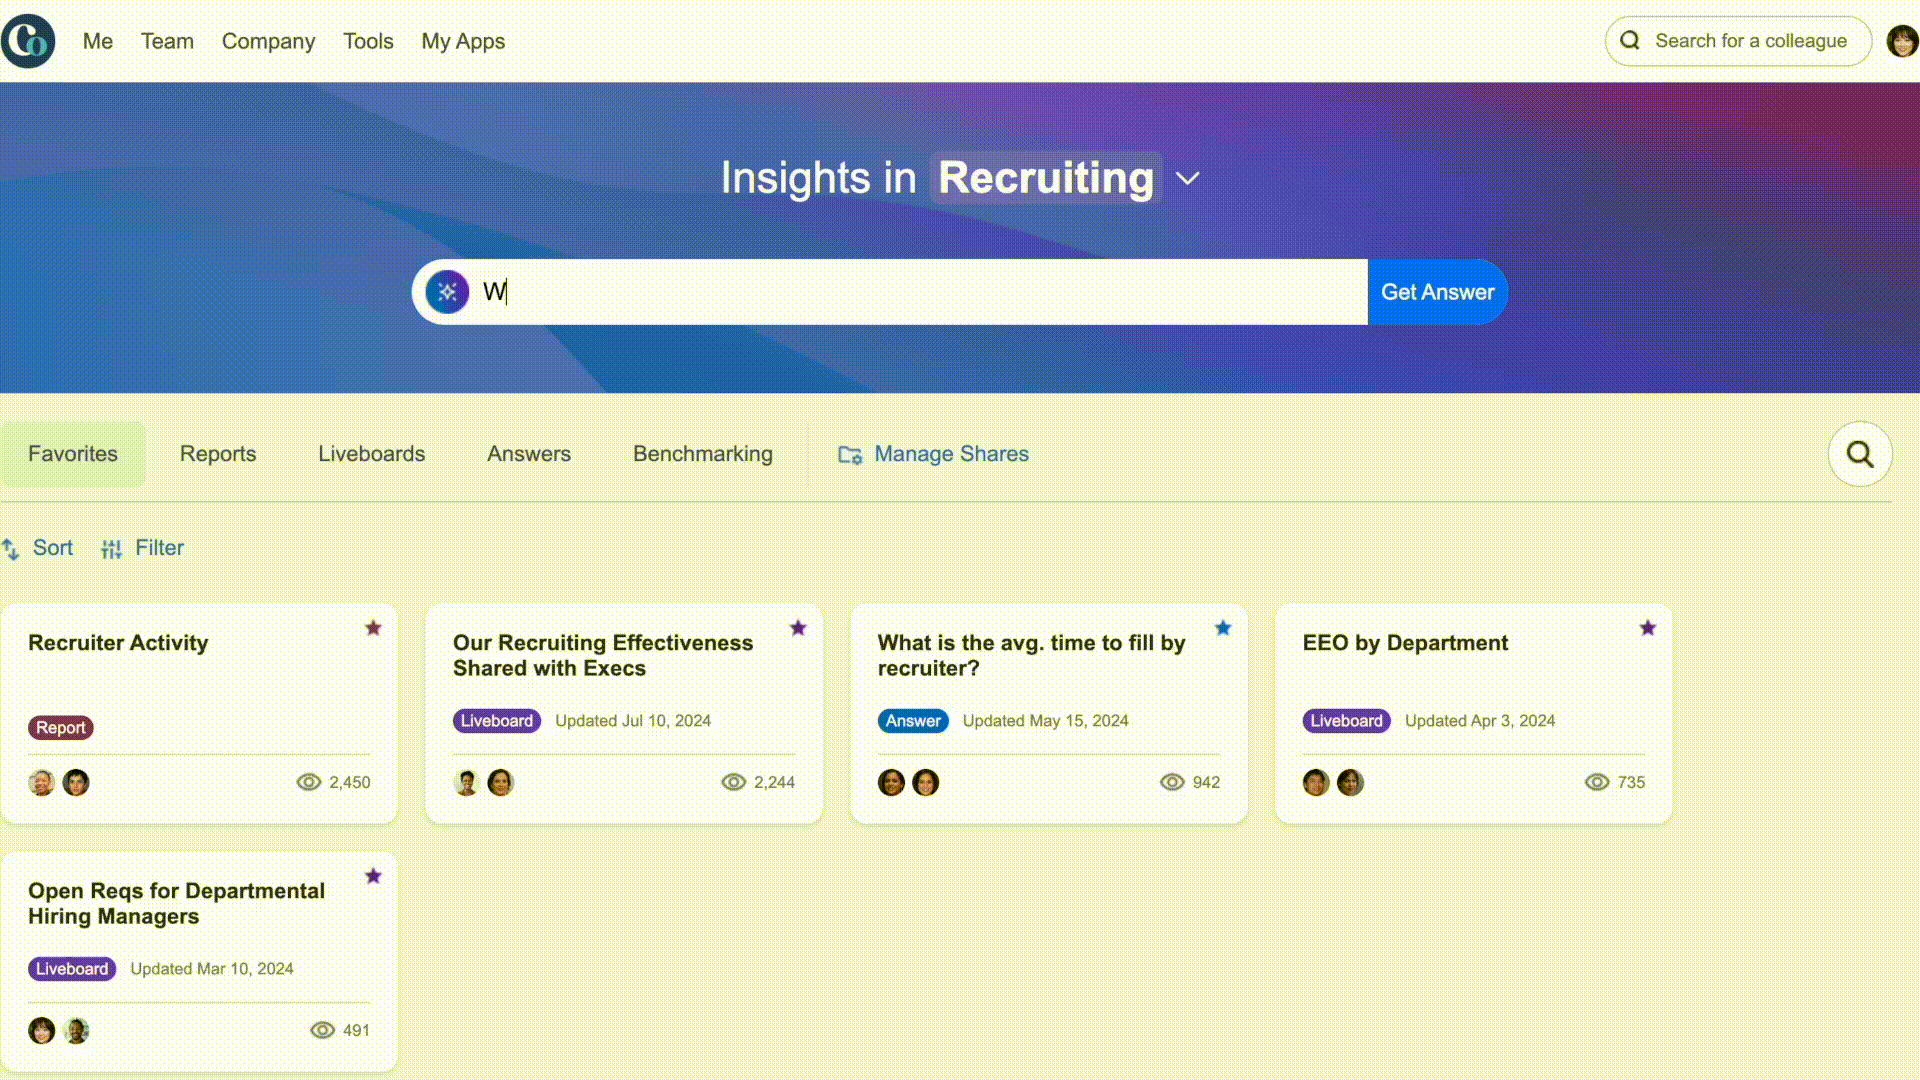Toggle favorite on Our Recruiting Effectiveness card

[796, 629]
